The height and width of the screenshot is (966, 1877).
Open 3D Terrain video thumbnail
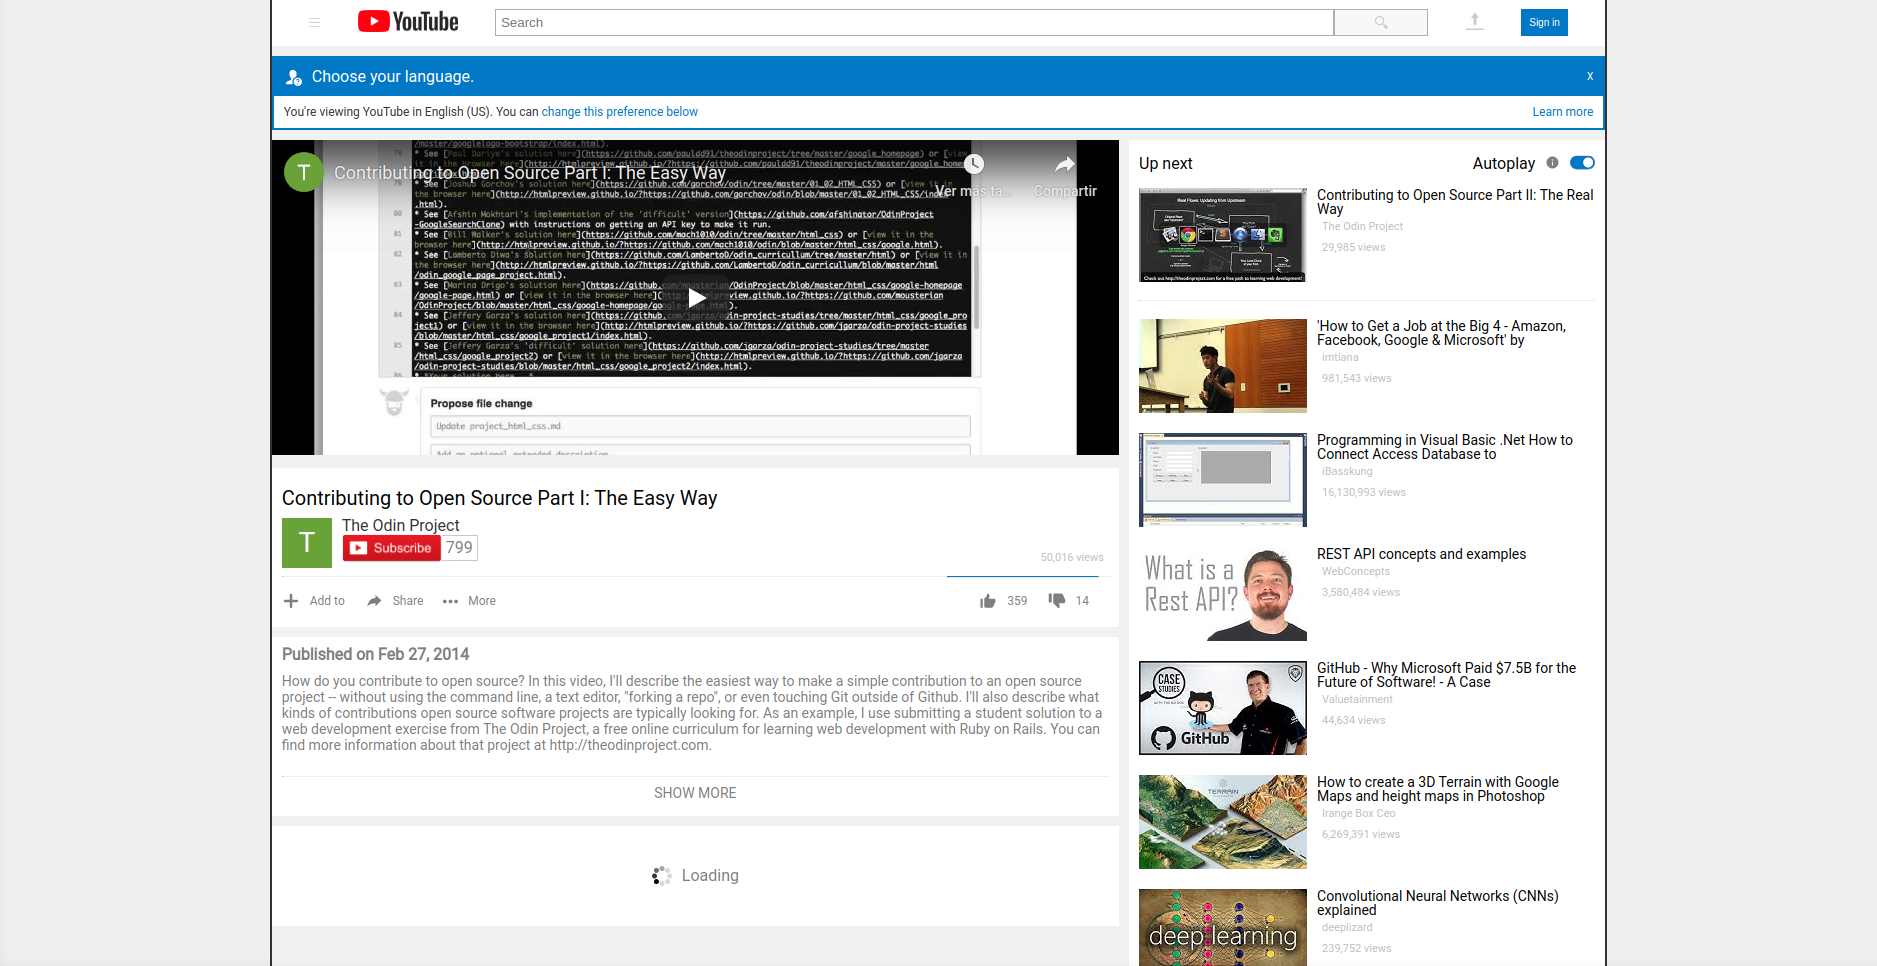click(x=1223, y=822)
